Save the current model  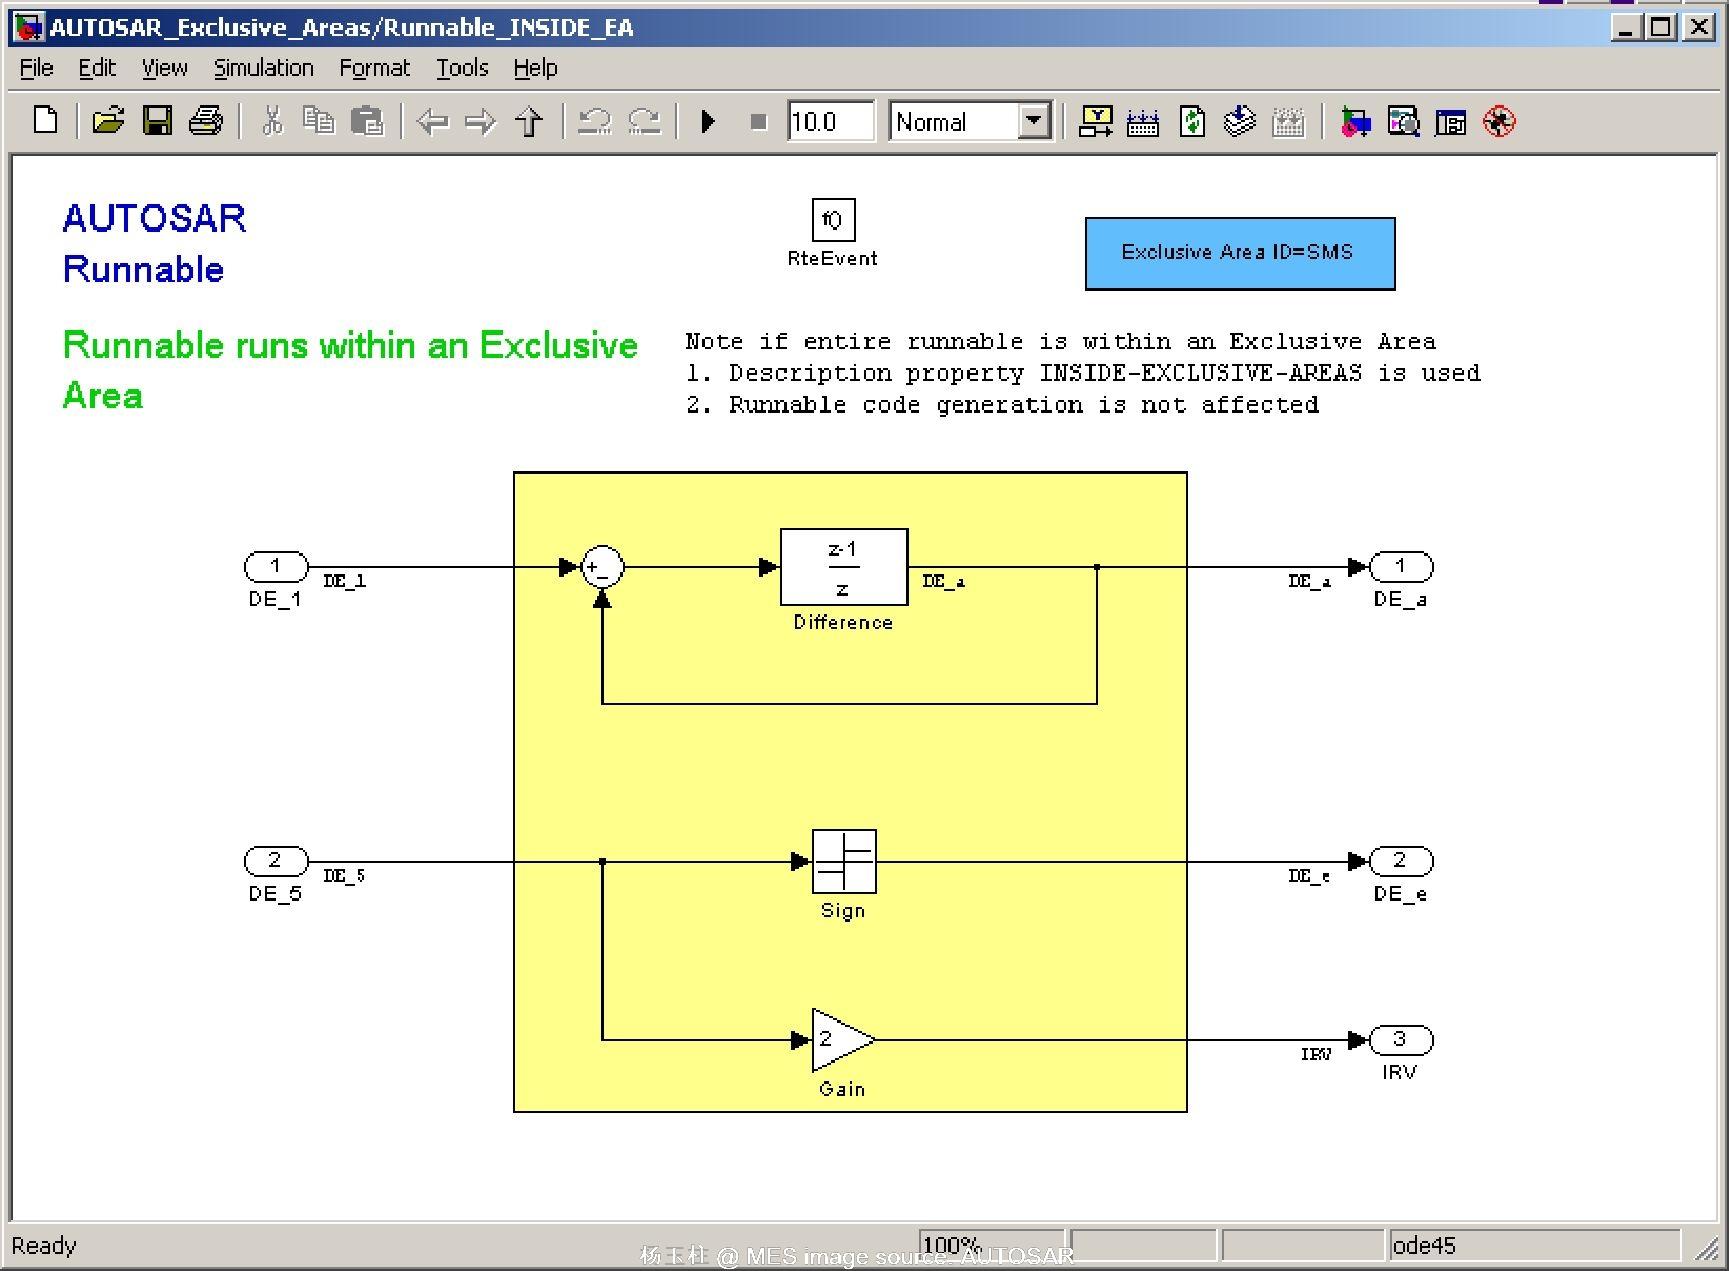point(157,121)
